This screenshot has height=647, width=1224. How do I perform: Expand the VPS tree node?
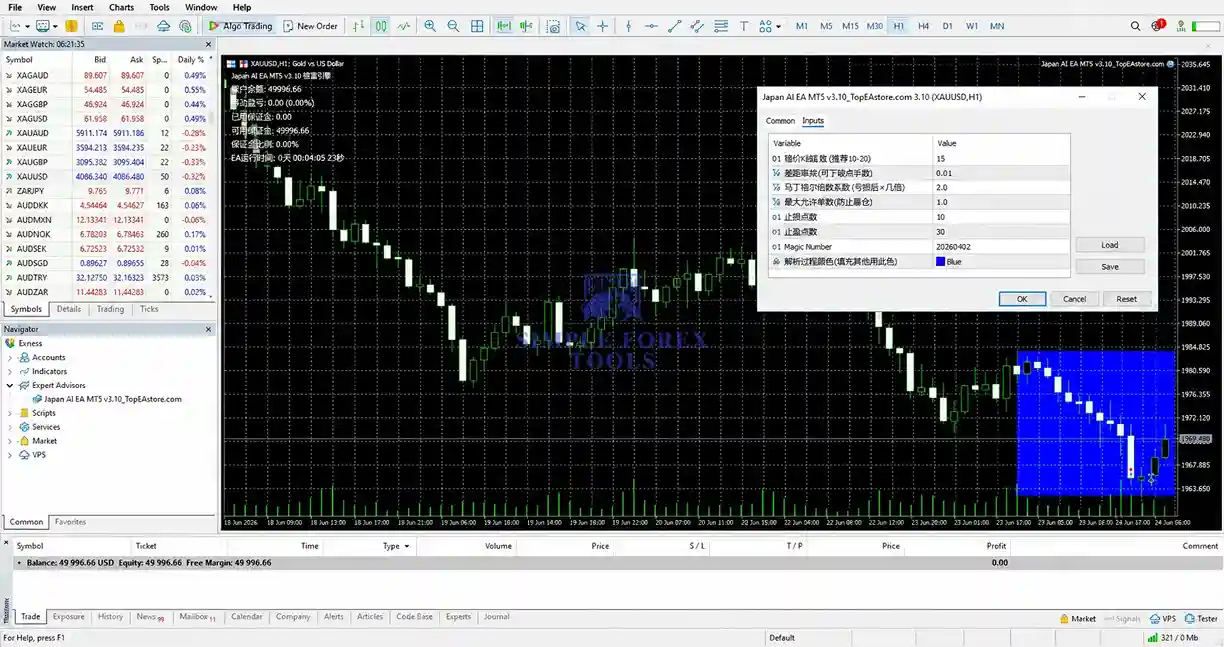pyautogui.click(x=11, y=455)
